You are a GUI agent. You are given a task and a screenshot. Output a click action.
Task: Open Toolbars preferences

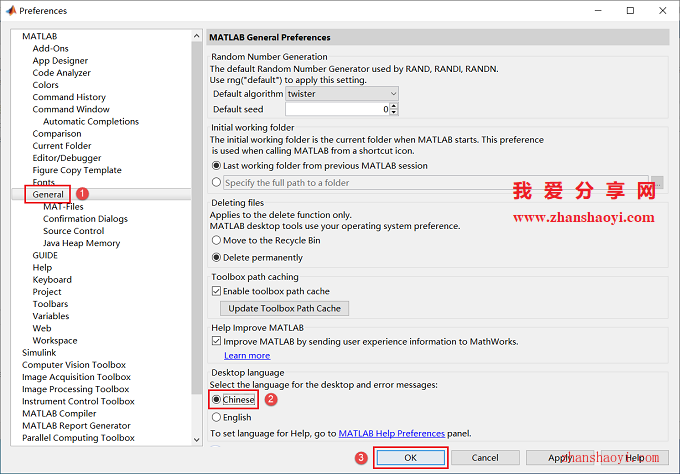[50, 304]
